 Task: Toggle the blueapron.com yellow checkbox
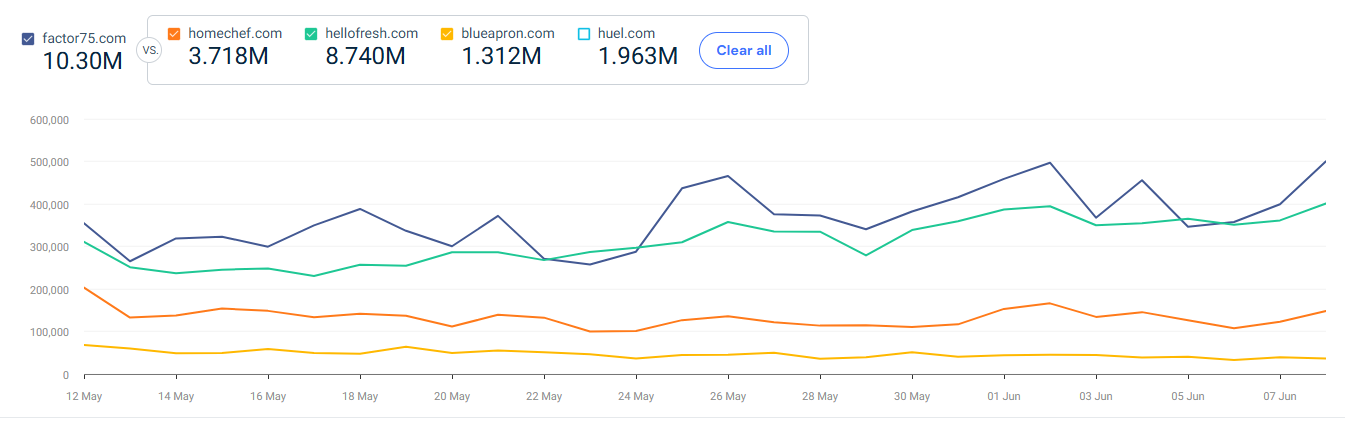(447, 34)
